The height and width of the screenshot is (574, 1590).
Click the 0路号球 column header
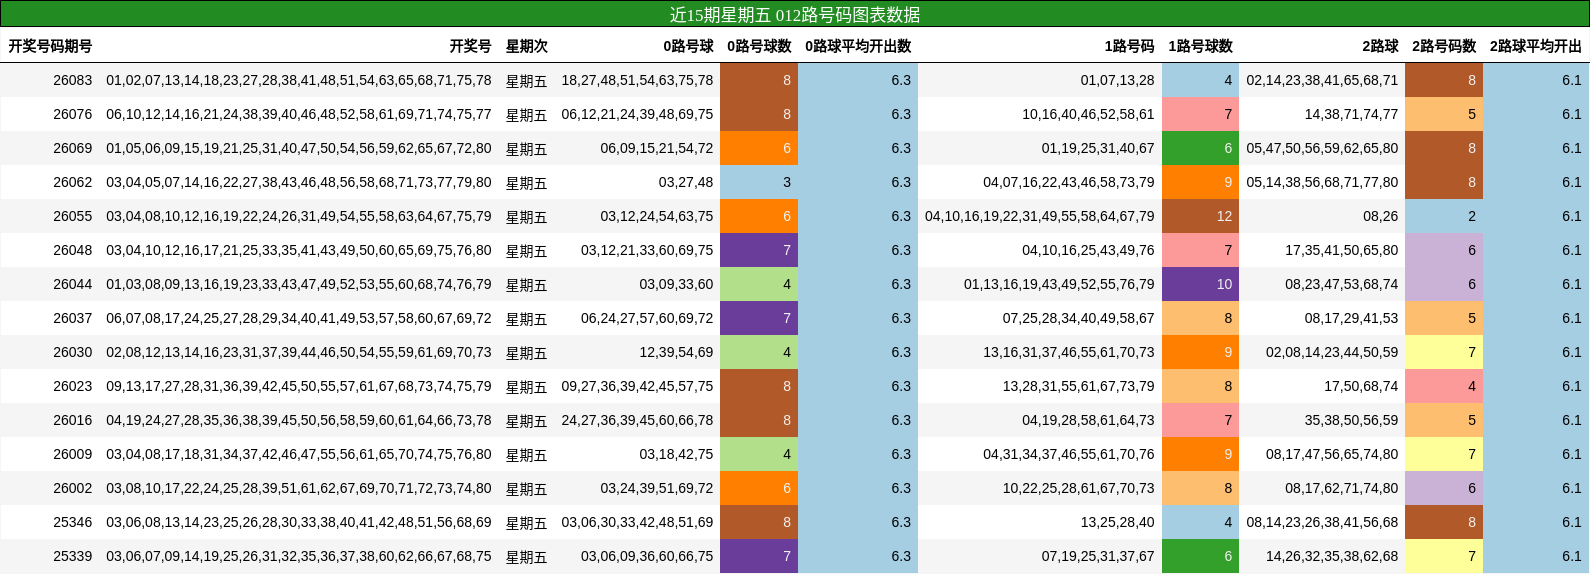point(688,46)
